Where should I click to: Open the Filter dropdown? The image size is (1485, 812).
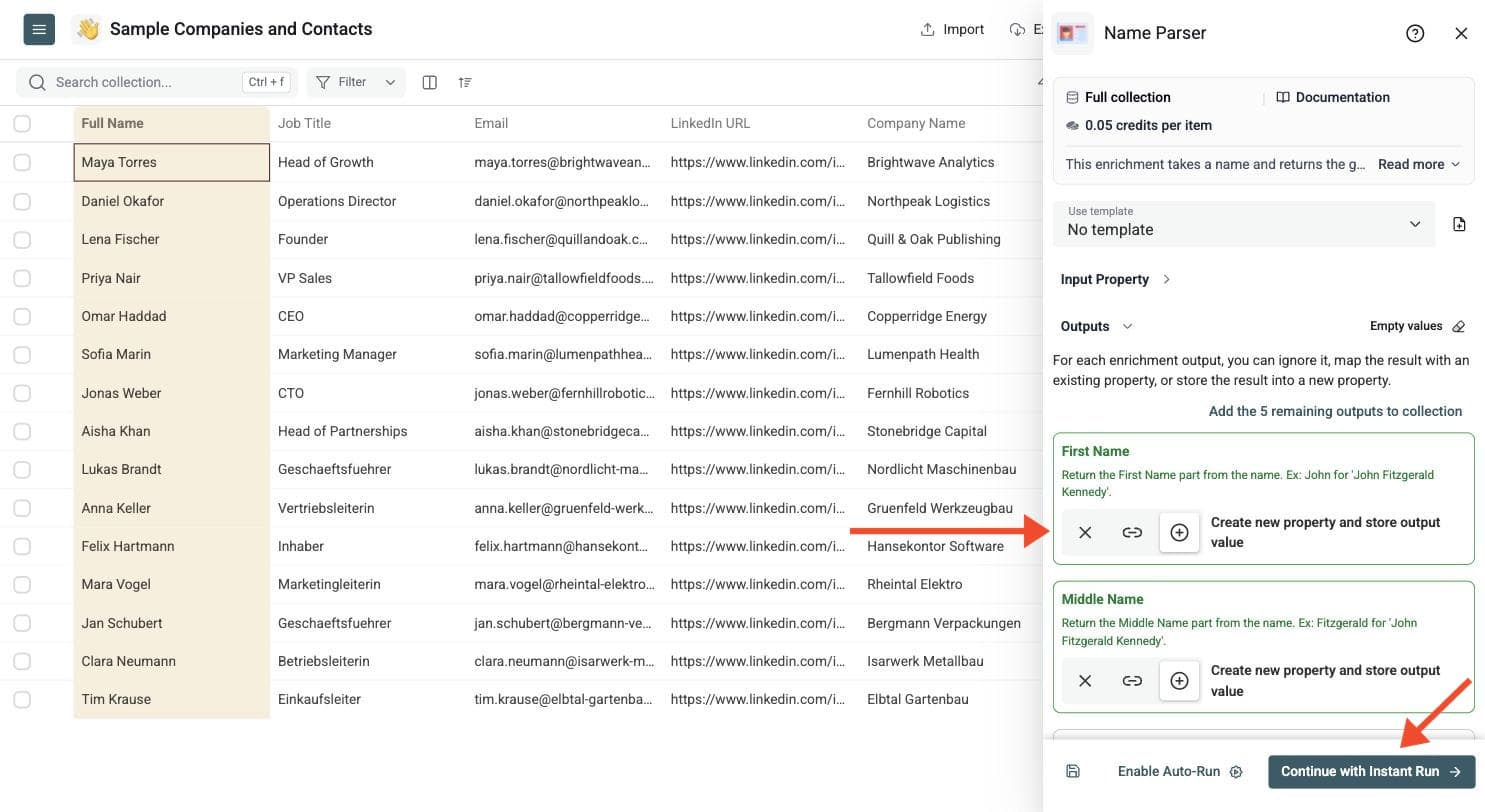tap(356, 82)
